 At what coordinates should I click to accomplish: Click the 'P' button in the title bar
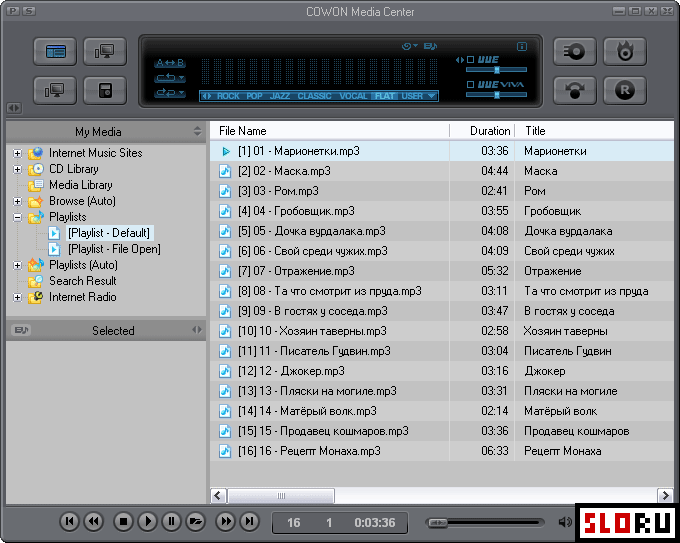13,11
